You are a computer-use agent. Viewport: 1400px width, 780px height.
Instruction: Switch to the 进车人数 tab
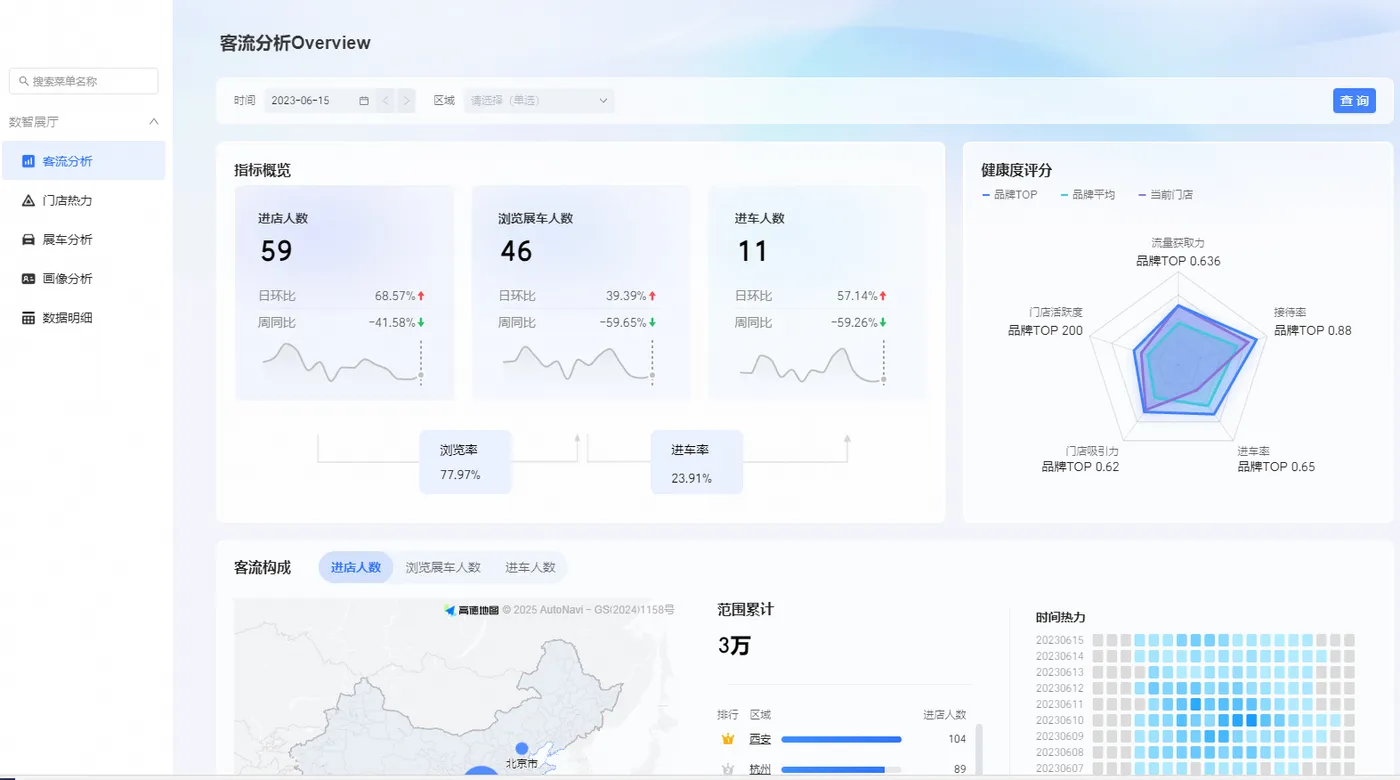click(x=530, y=567)
